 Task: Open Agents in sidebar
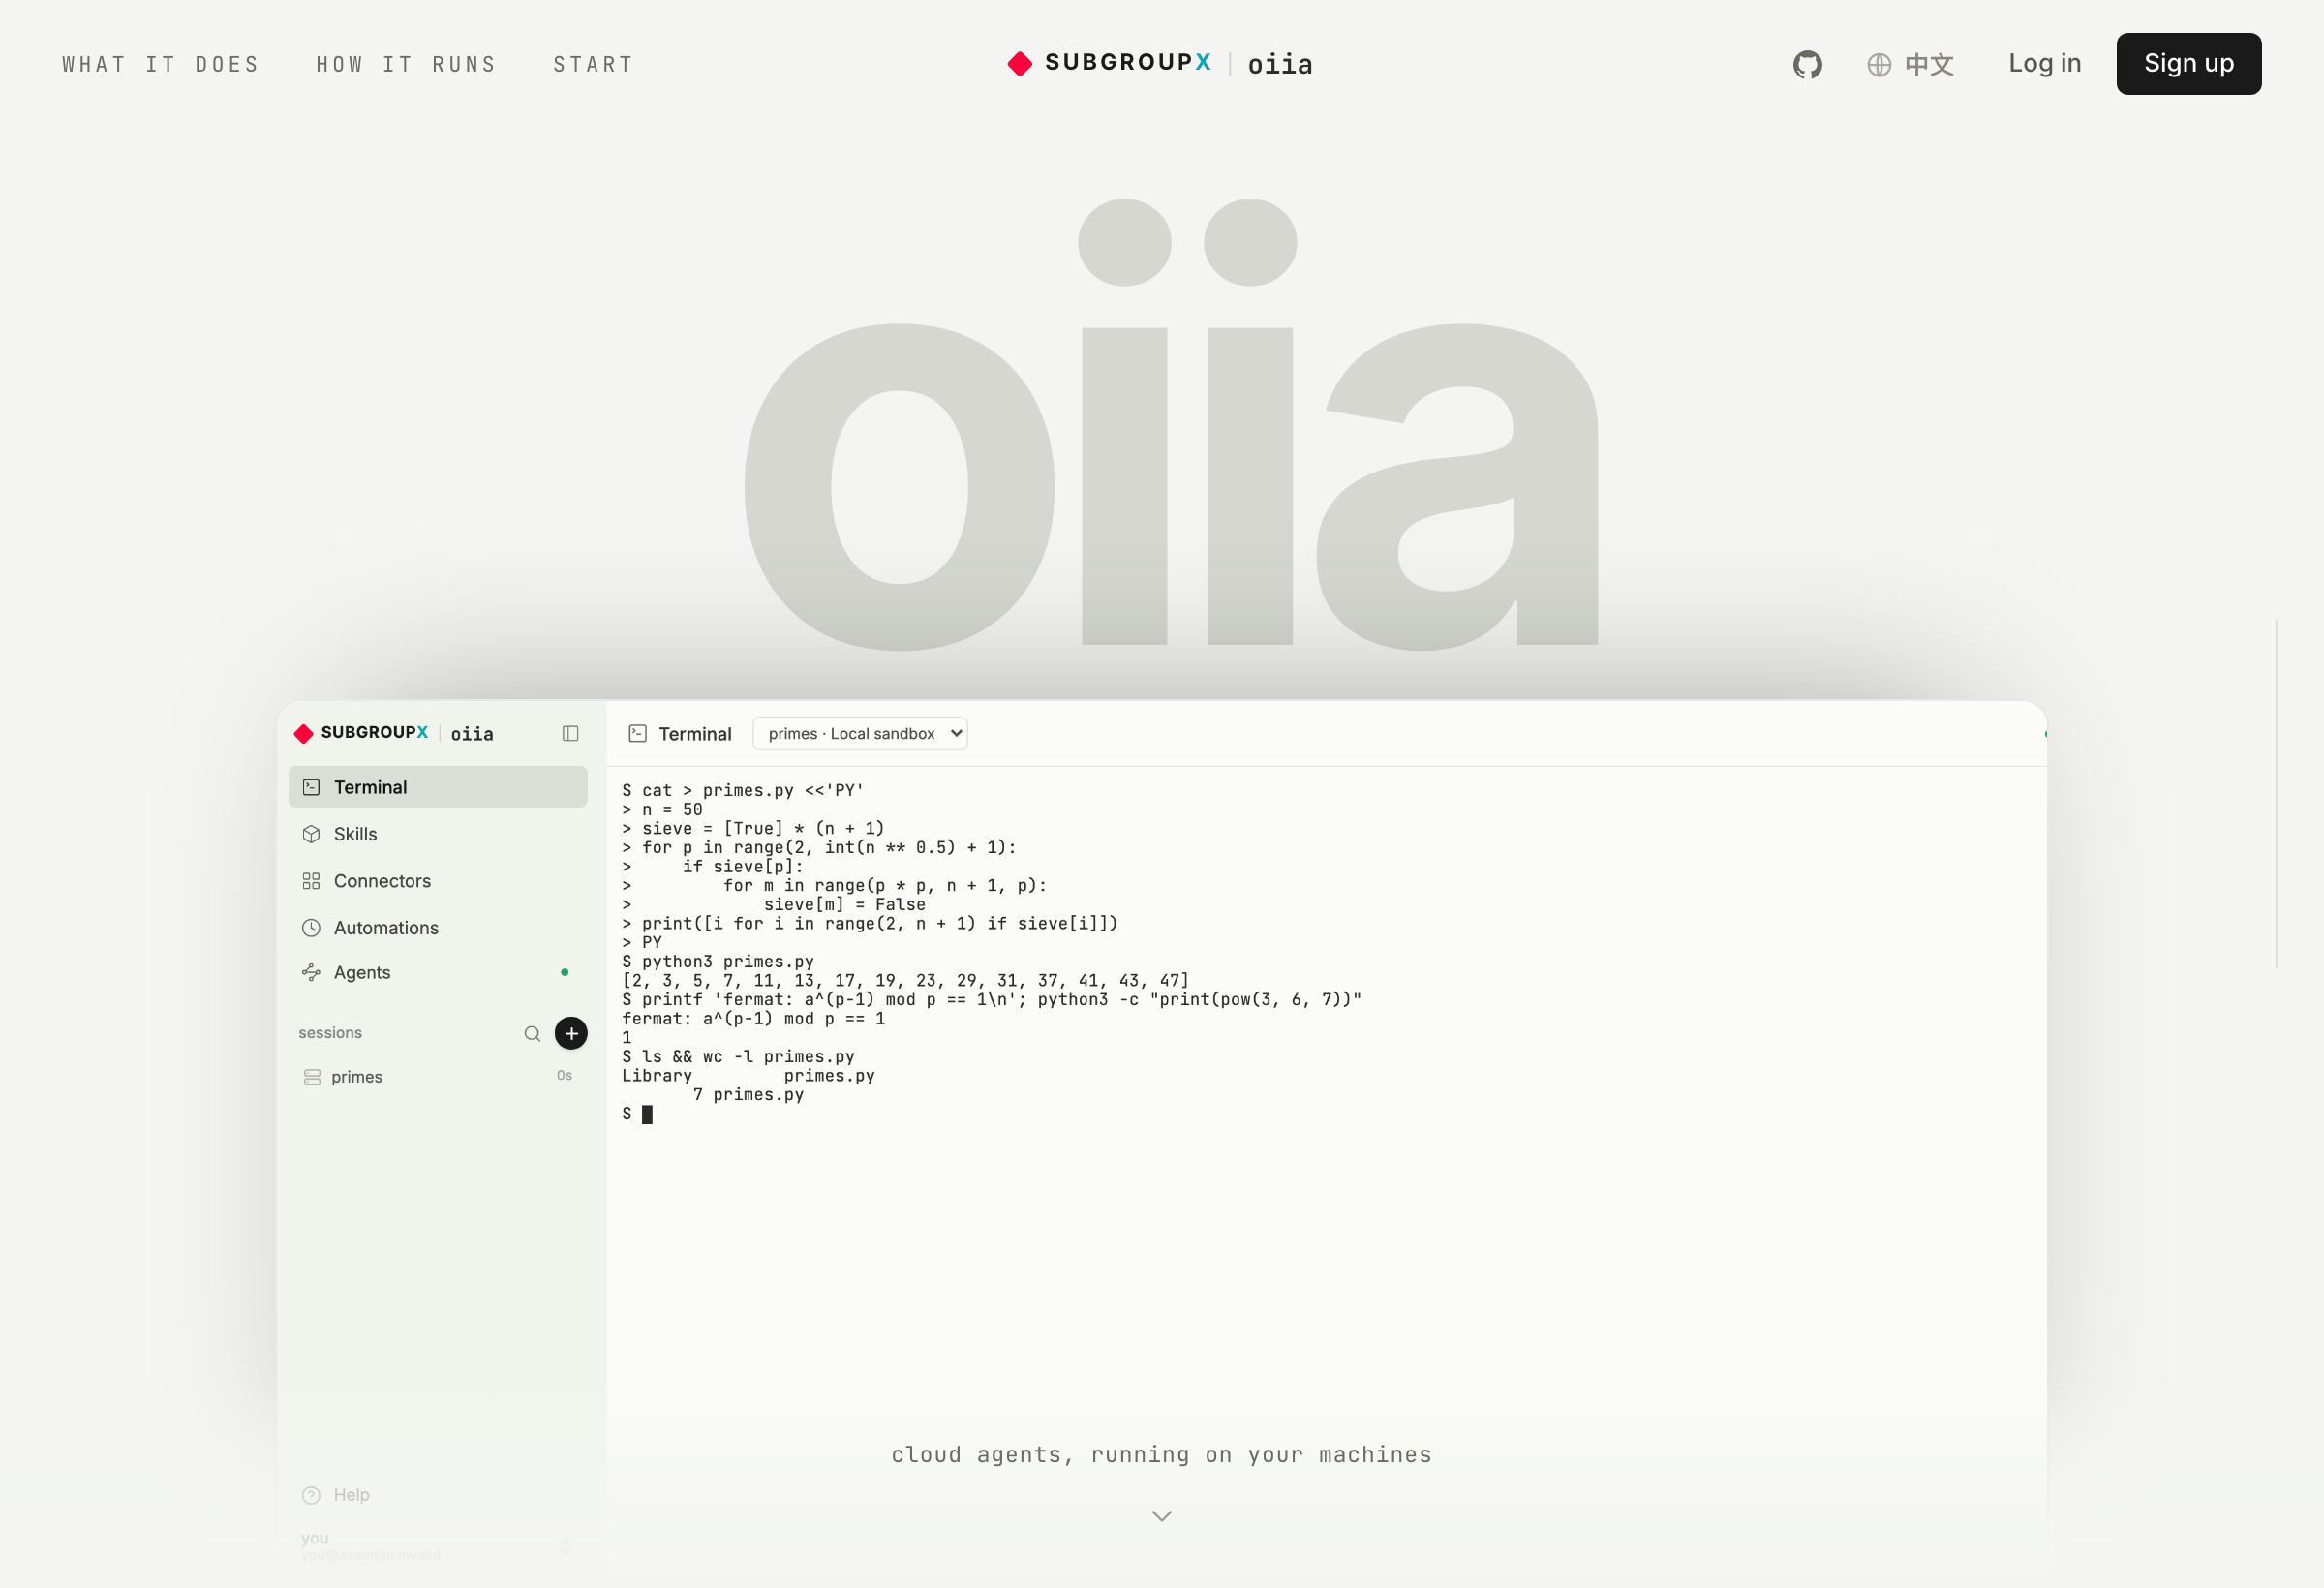click(x=437, y=972)
